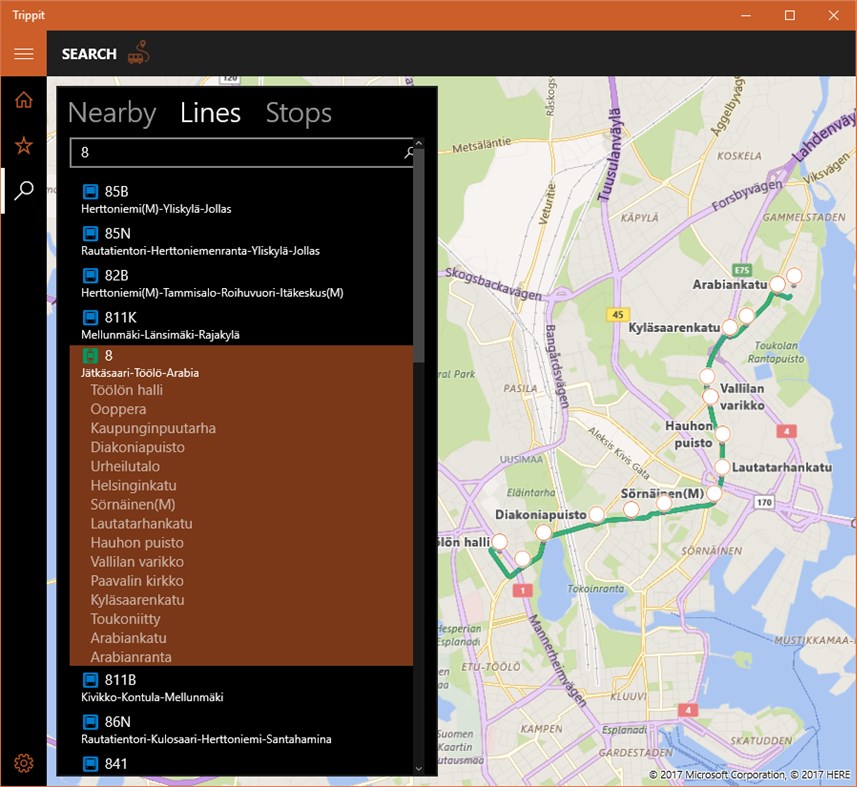Open the Stops tab

[x=297, y=113]
